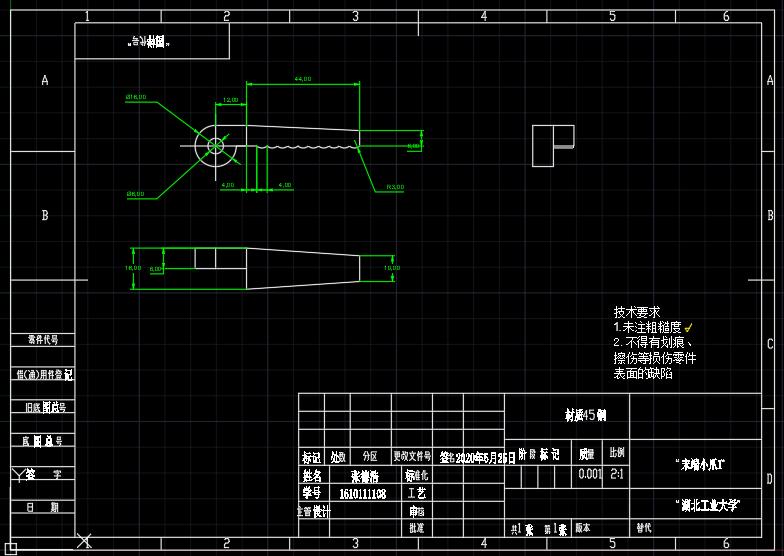Click the 日期 cell in left margin
Screen dimensions: 784x556
click(43, 507)
